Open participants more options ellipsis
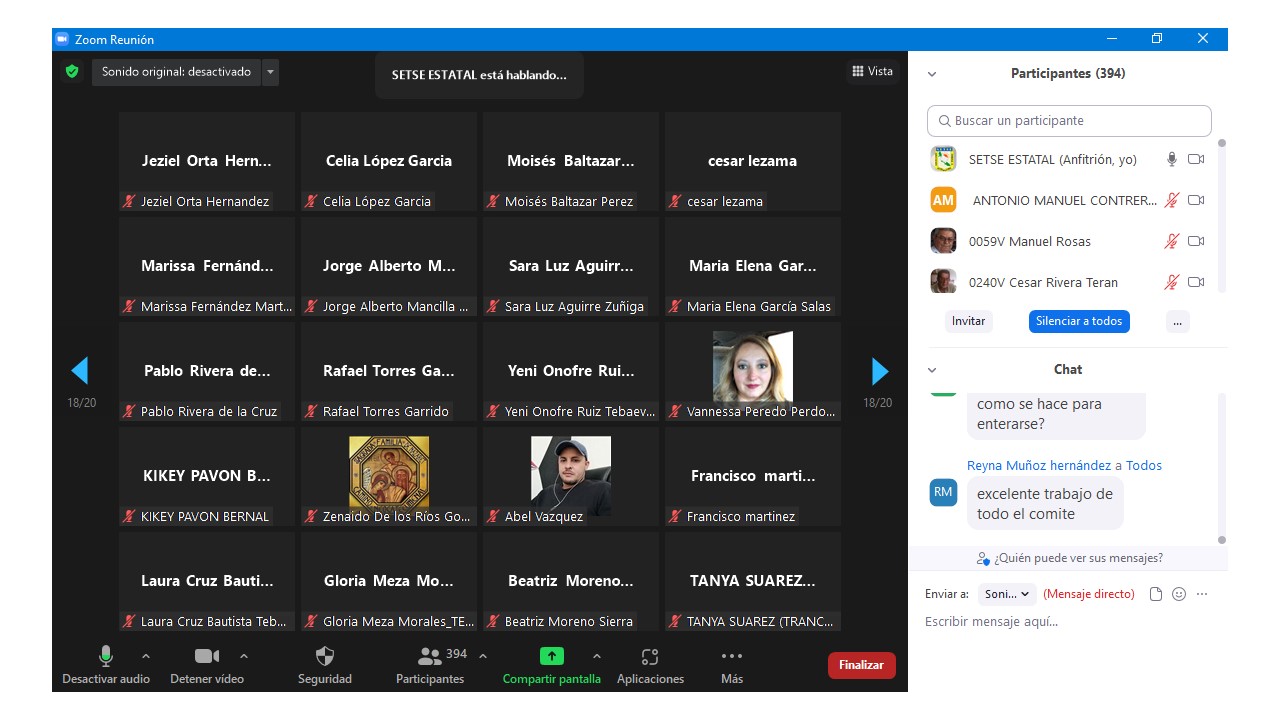 (1178, 321)
